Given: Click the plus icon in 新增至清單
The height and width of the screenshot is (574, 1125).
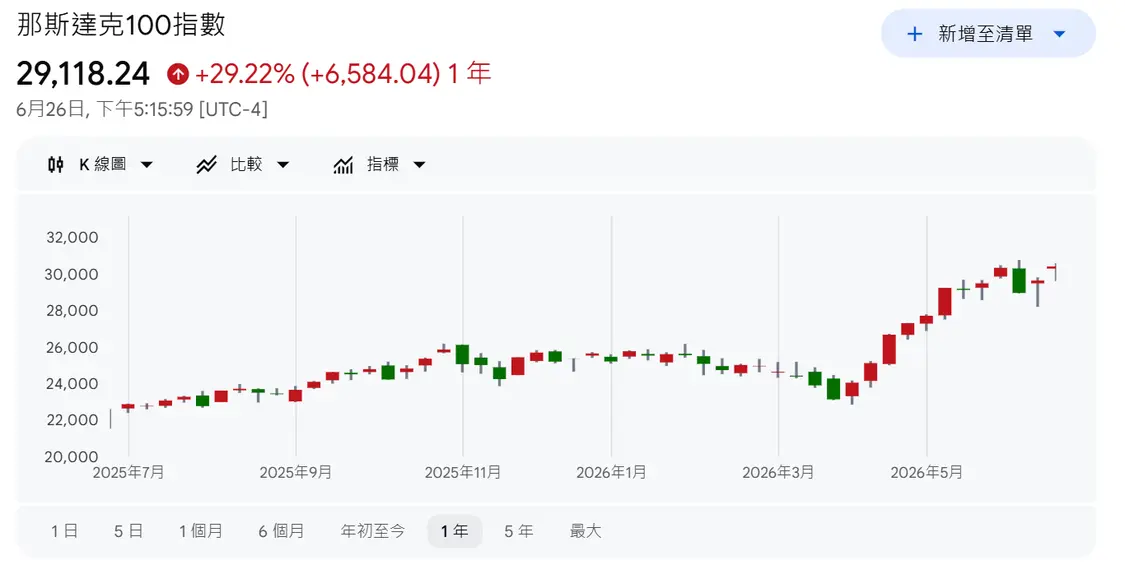Looking at the screenshot, I should [915, 34].
